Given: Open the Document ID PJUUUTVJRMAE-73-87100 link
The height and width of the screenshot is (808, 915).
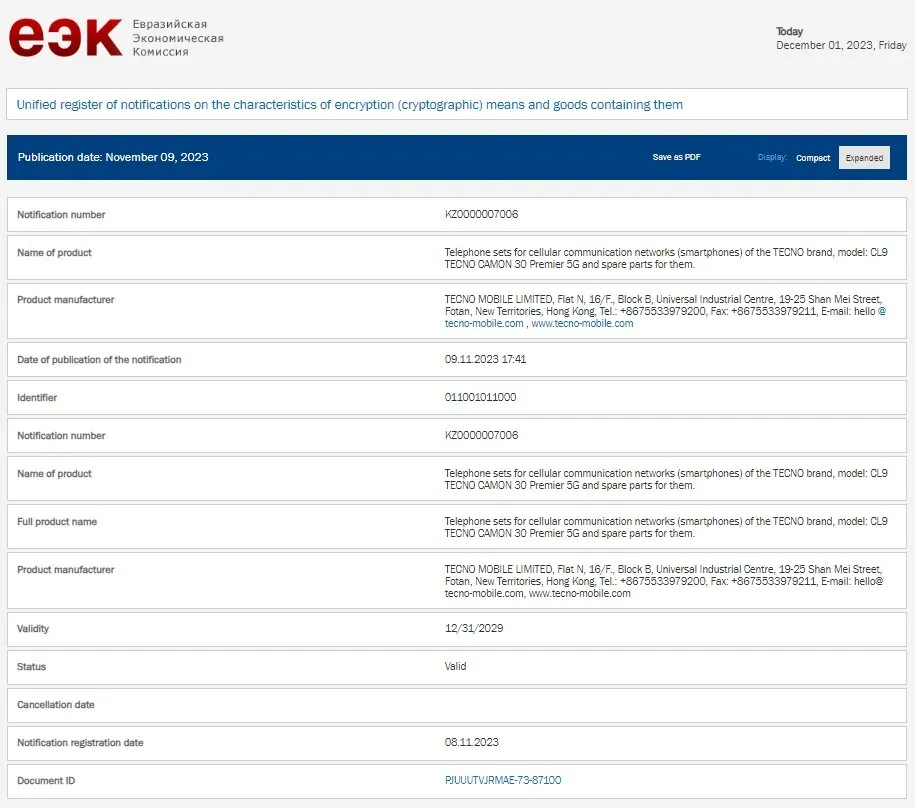Looking at the screenshot, I should pos(503,780).
